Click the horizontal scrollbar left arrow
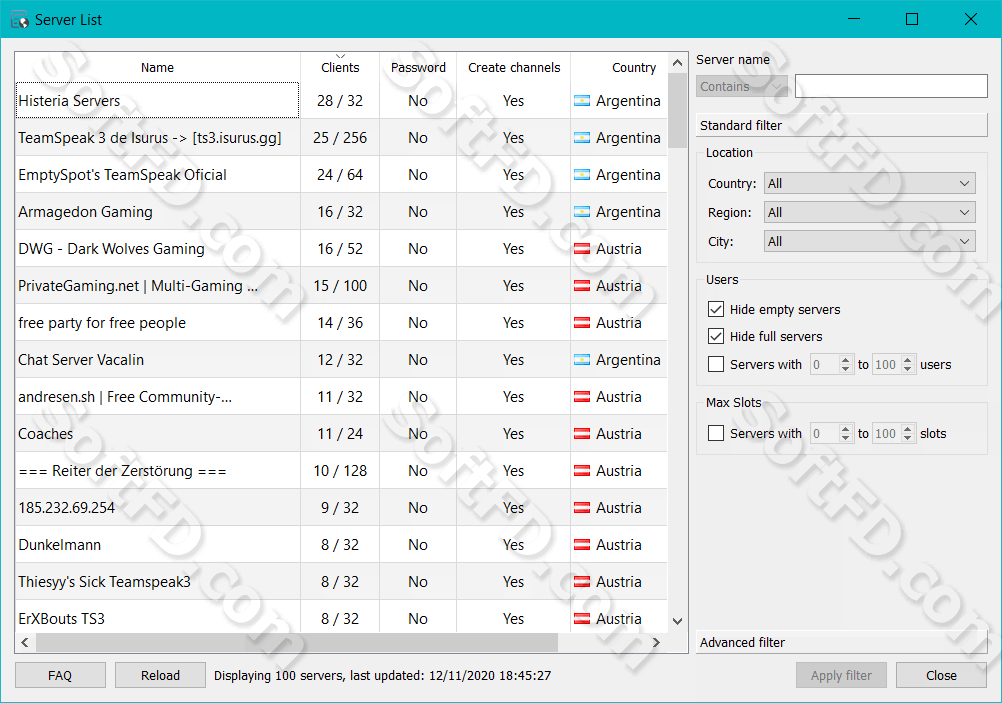 click(25, 642)
